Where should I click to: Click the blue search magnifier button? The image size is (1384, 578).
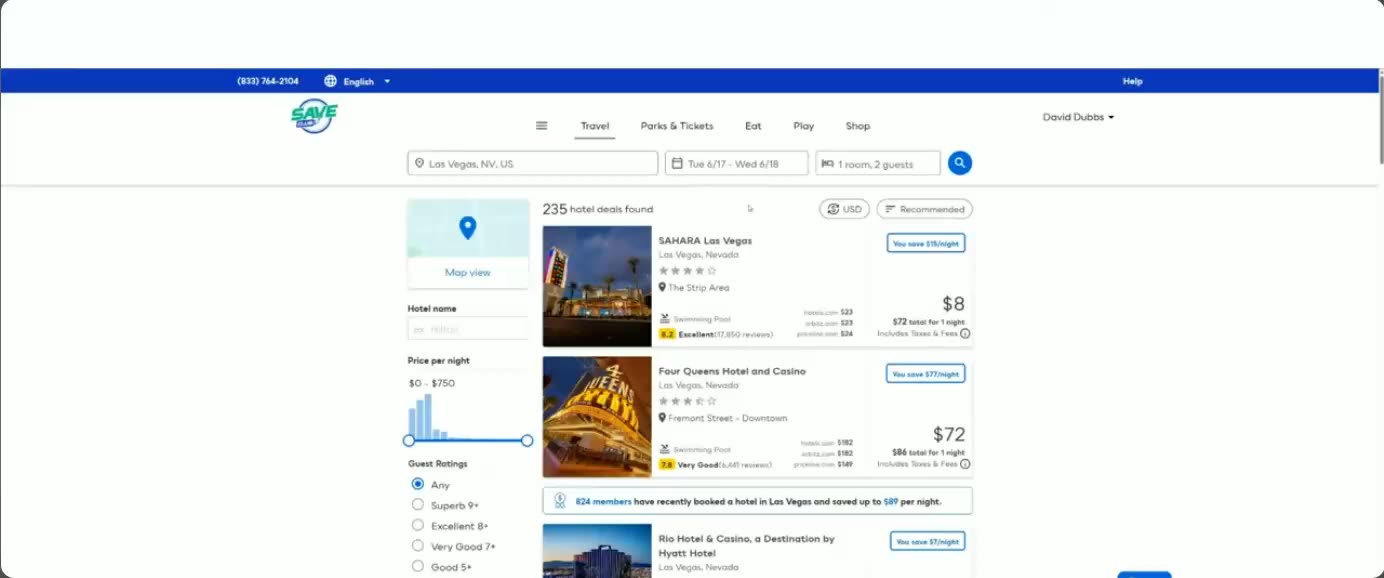[x=960, y=163]
